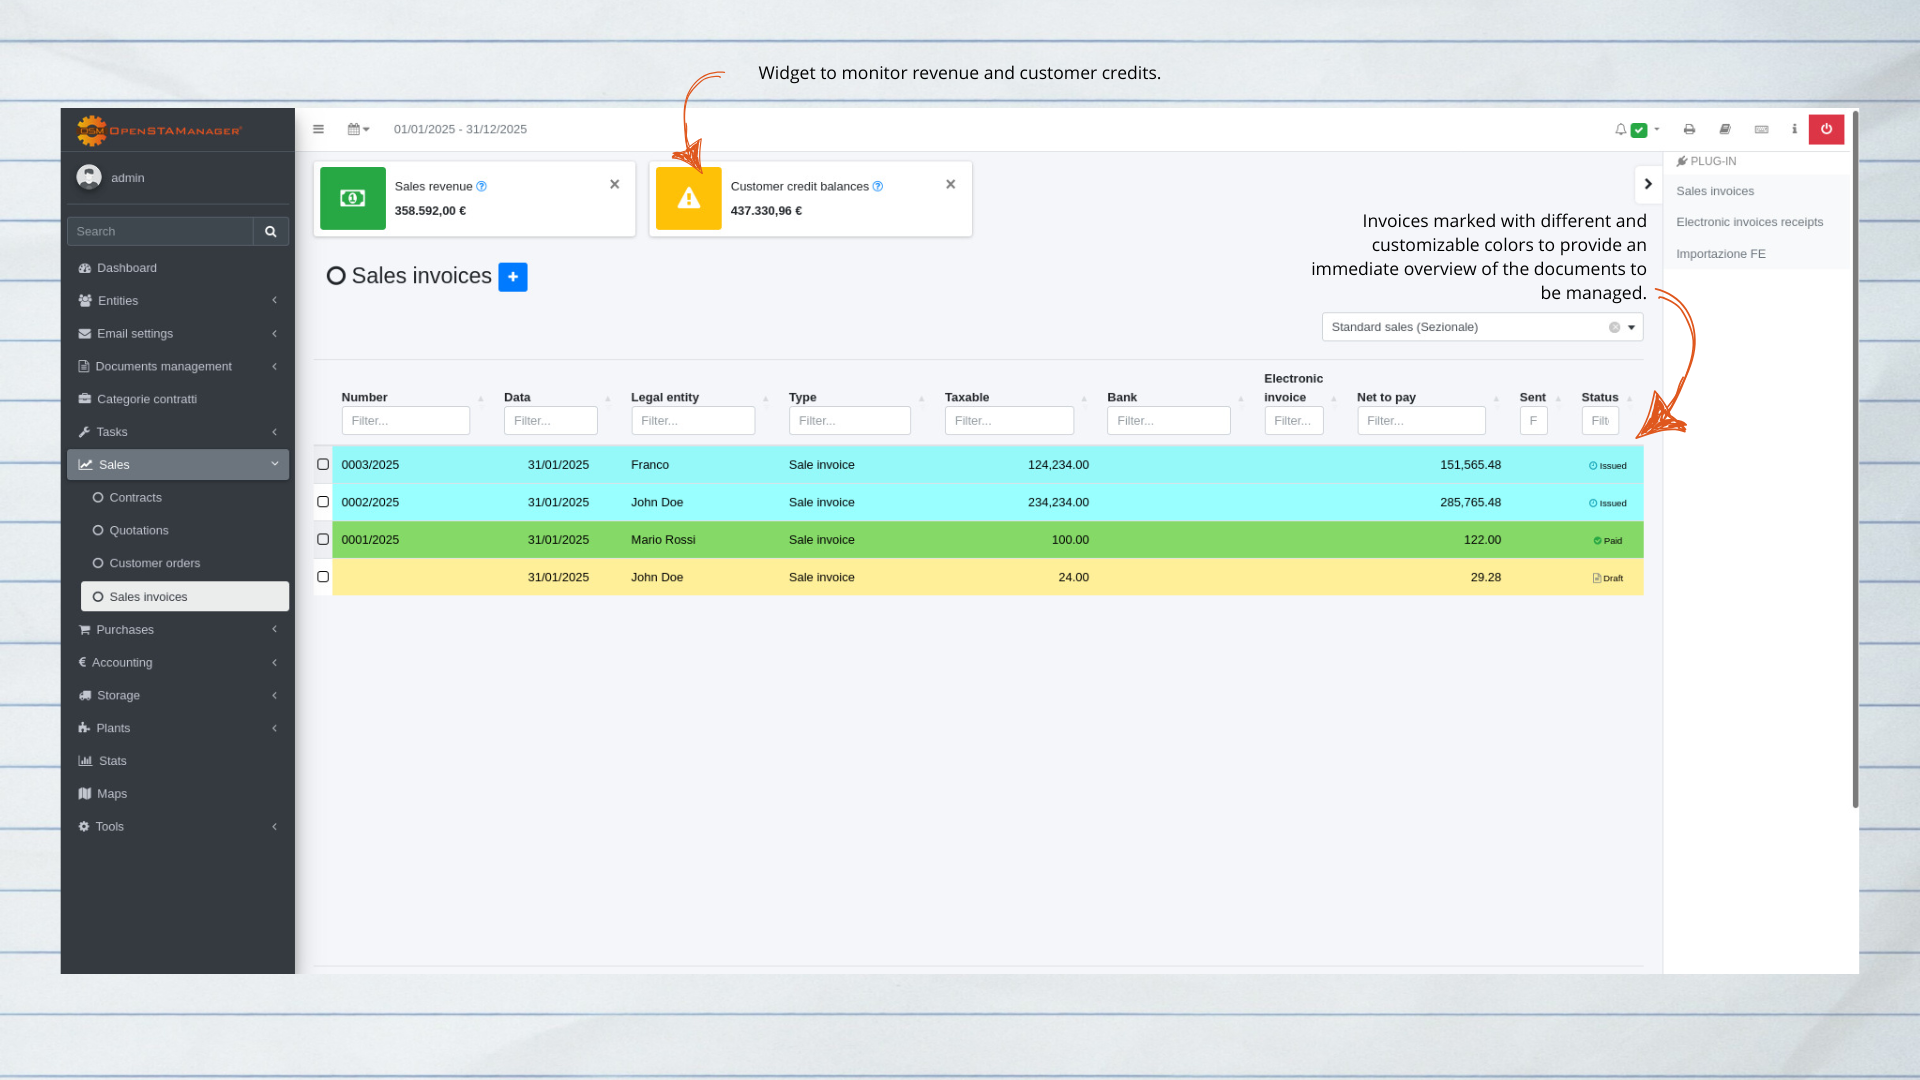The image size is (1920, 1080).
Task: Open Contracts under Sales
Action: [x=185, y=498]
